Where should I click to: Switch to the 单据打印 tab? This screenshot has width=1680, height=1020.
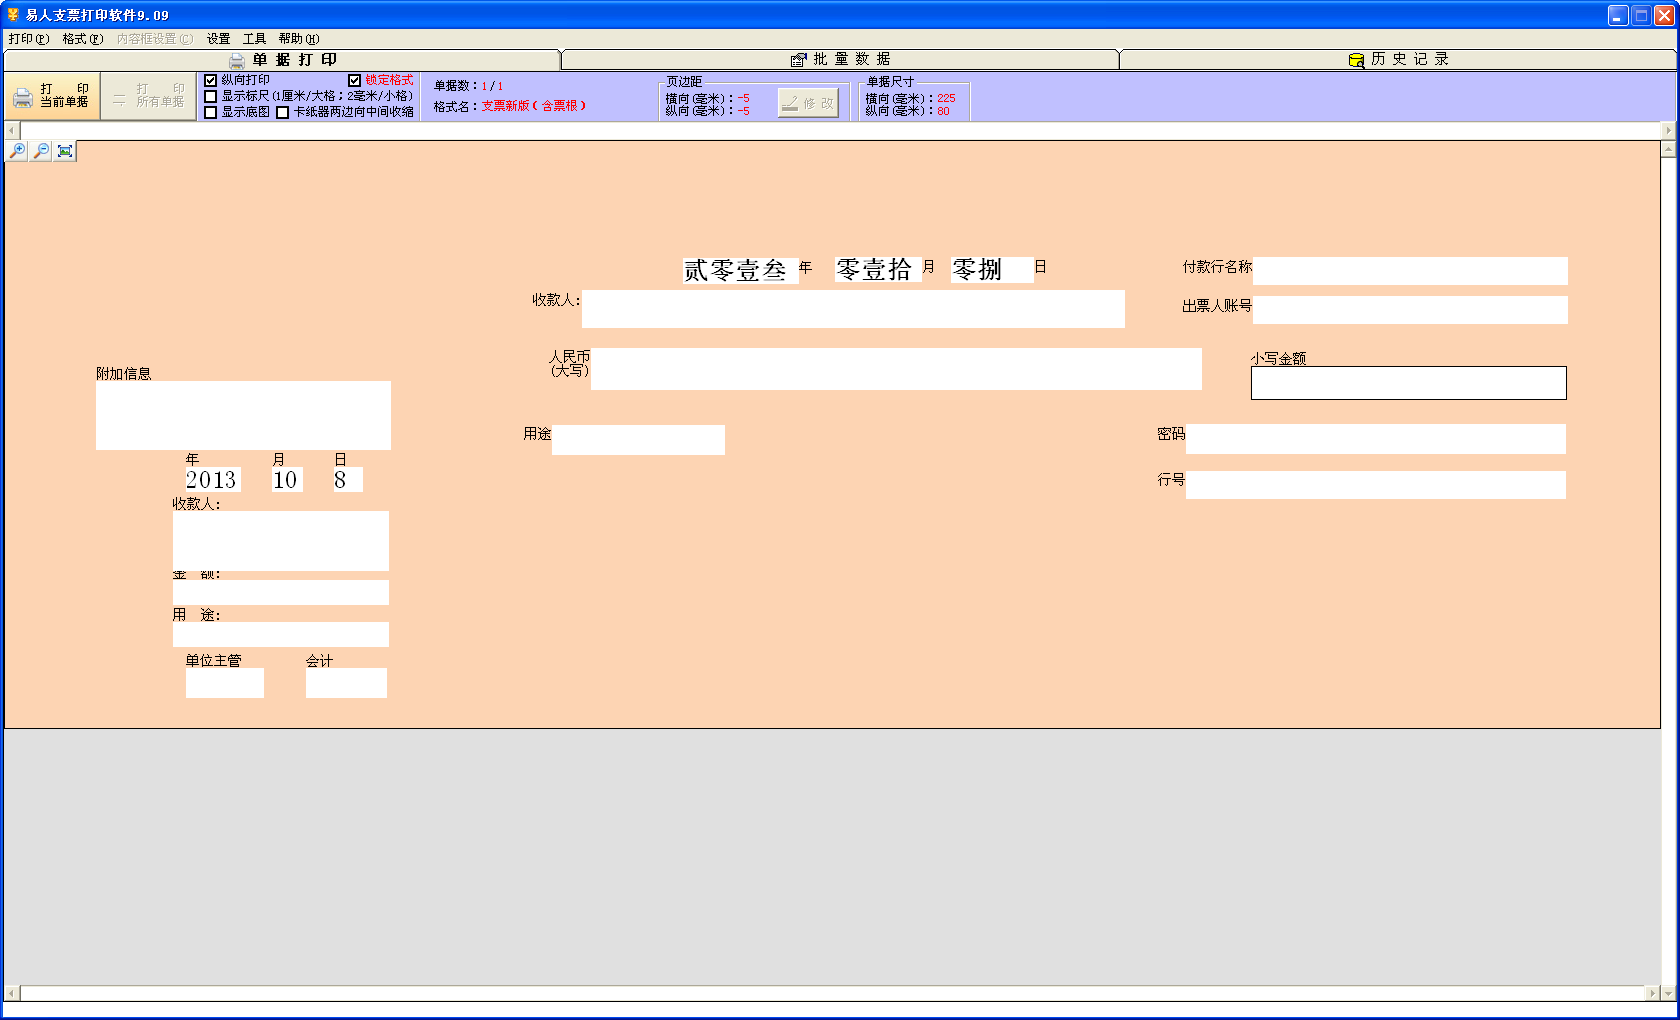pyautogui.click(x=282, y=60)
